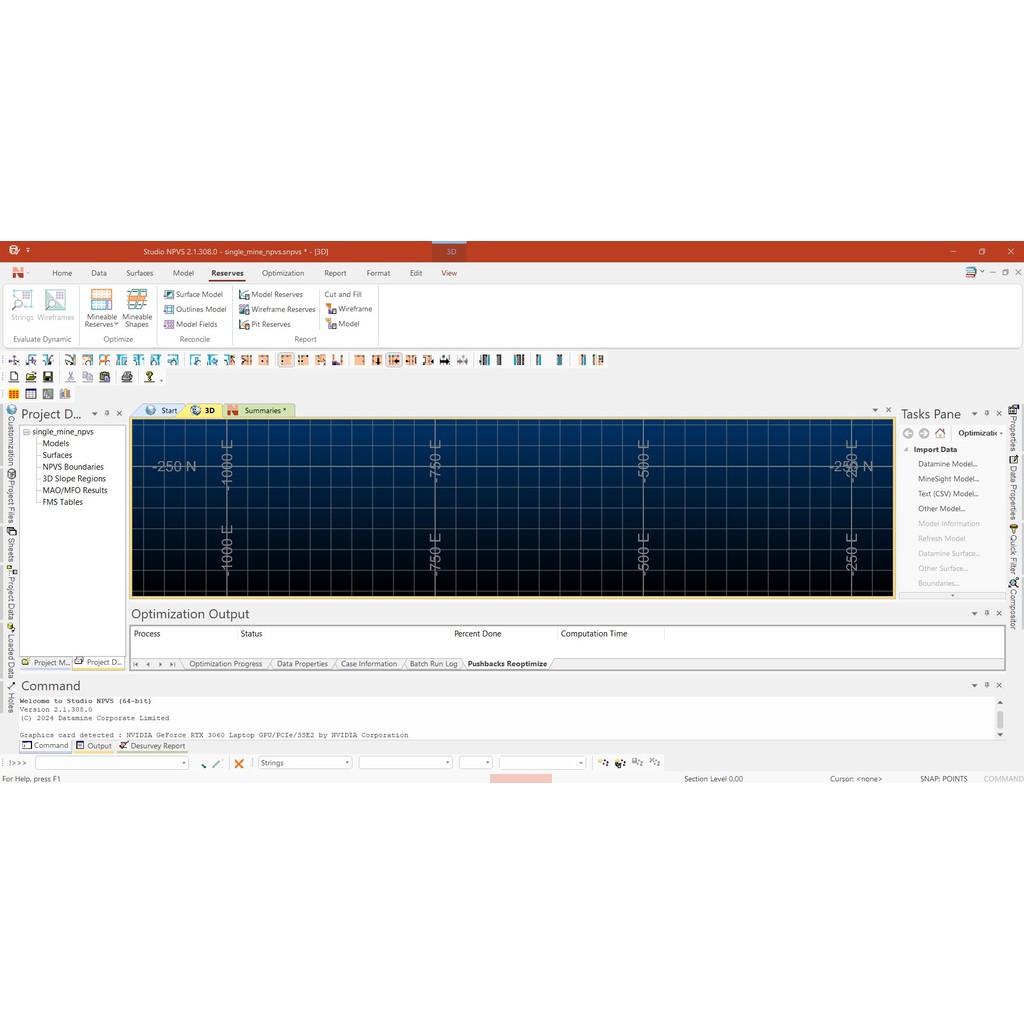Open the Case Information tab
Viewport: 1024px width, 1024px height.
point(368,664)
